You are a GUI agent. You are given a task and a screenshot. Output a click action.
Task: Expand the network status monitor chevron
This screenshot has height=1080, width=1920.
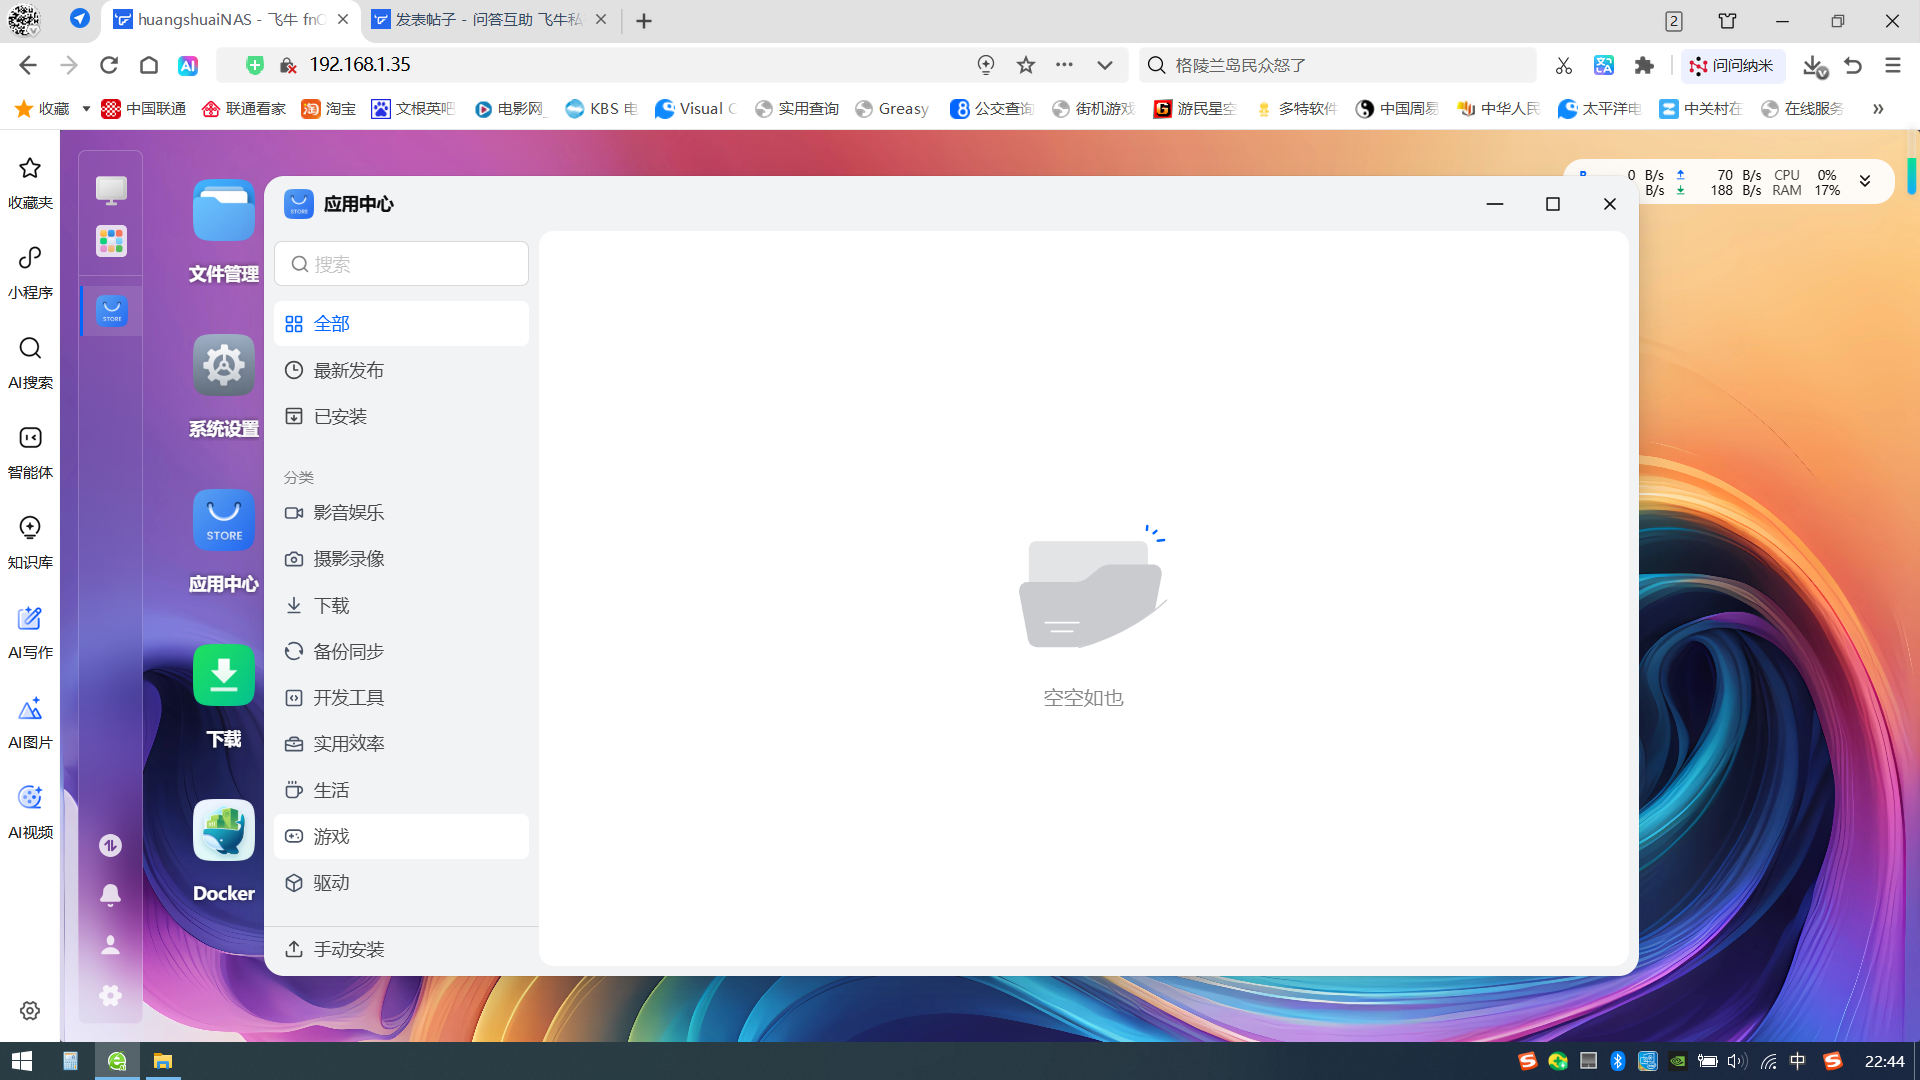[1865, 181]
